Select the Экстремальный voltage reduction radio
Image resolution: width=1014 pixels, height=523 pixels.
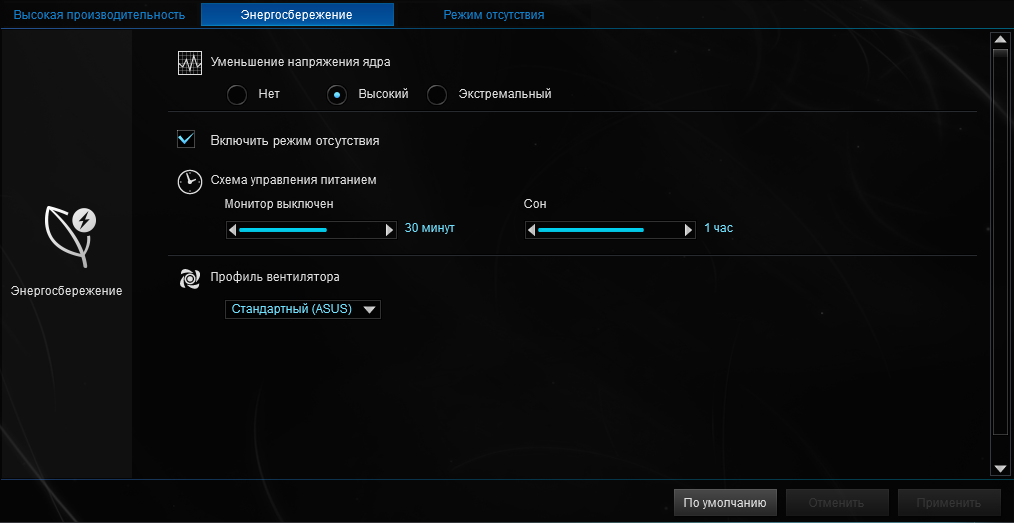click(437, 95)
